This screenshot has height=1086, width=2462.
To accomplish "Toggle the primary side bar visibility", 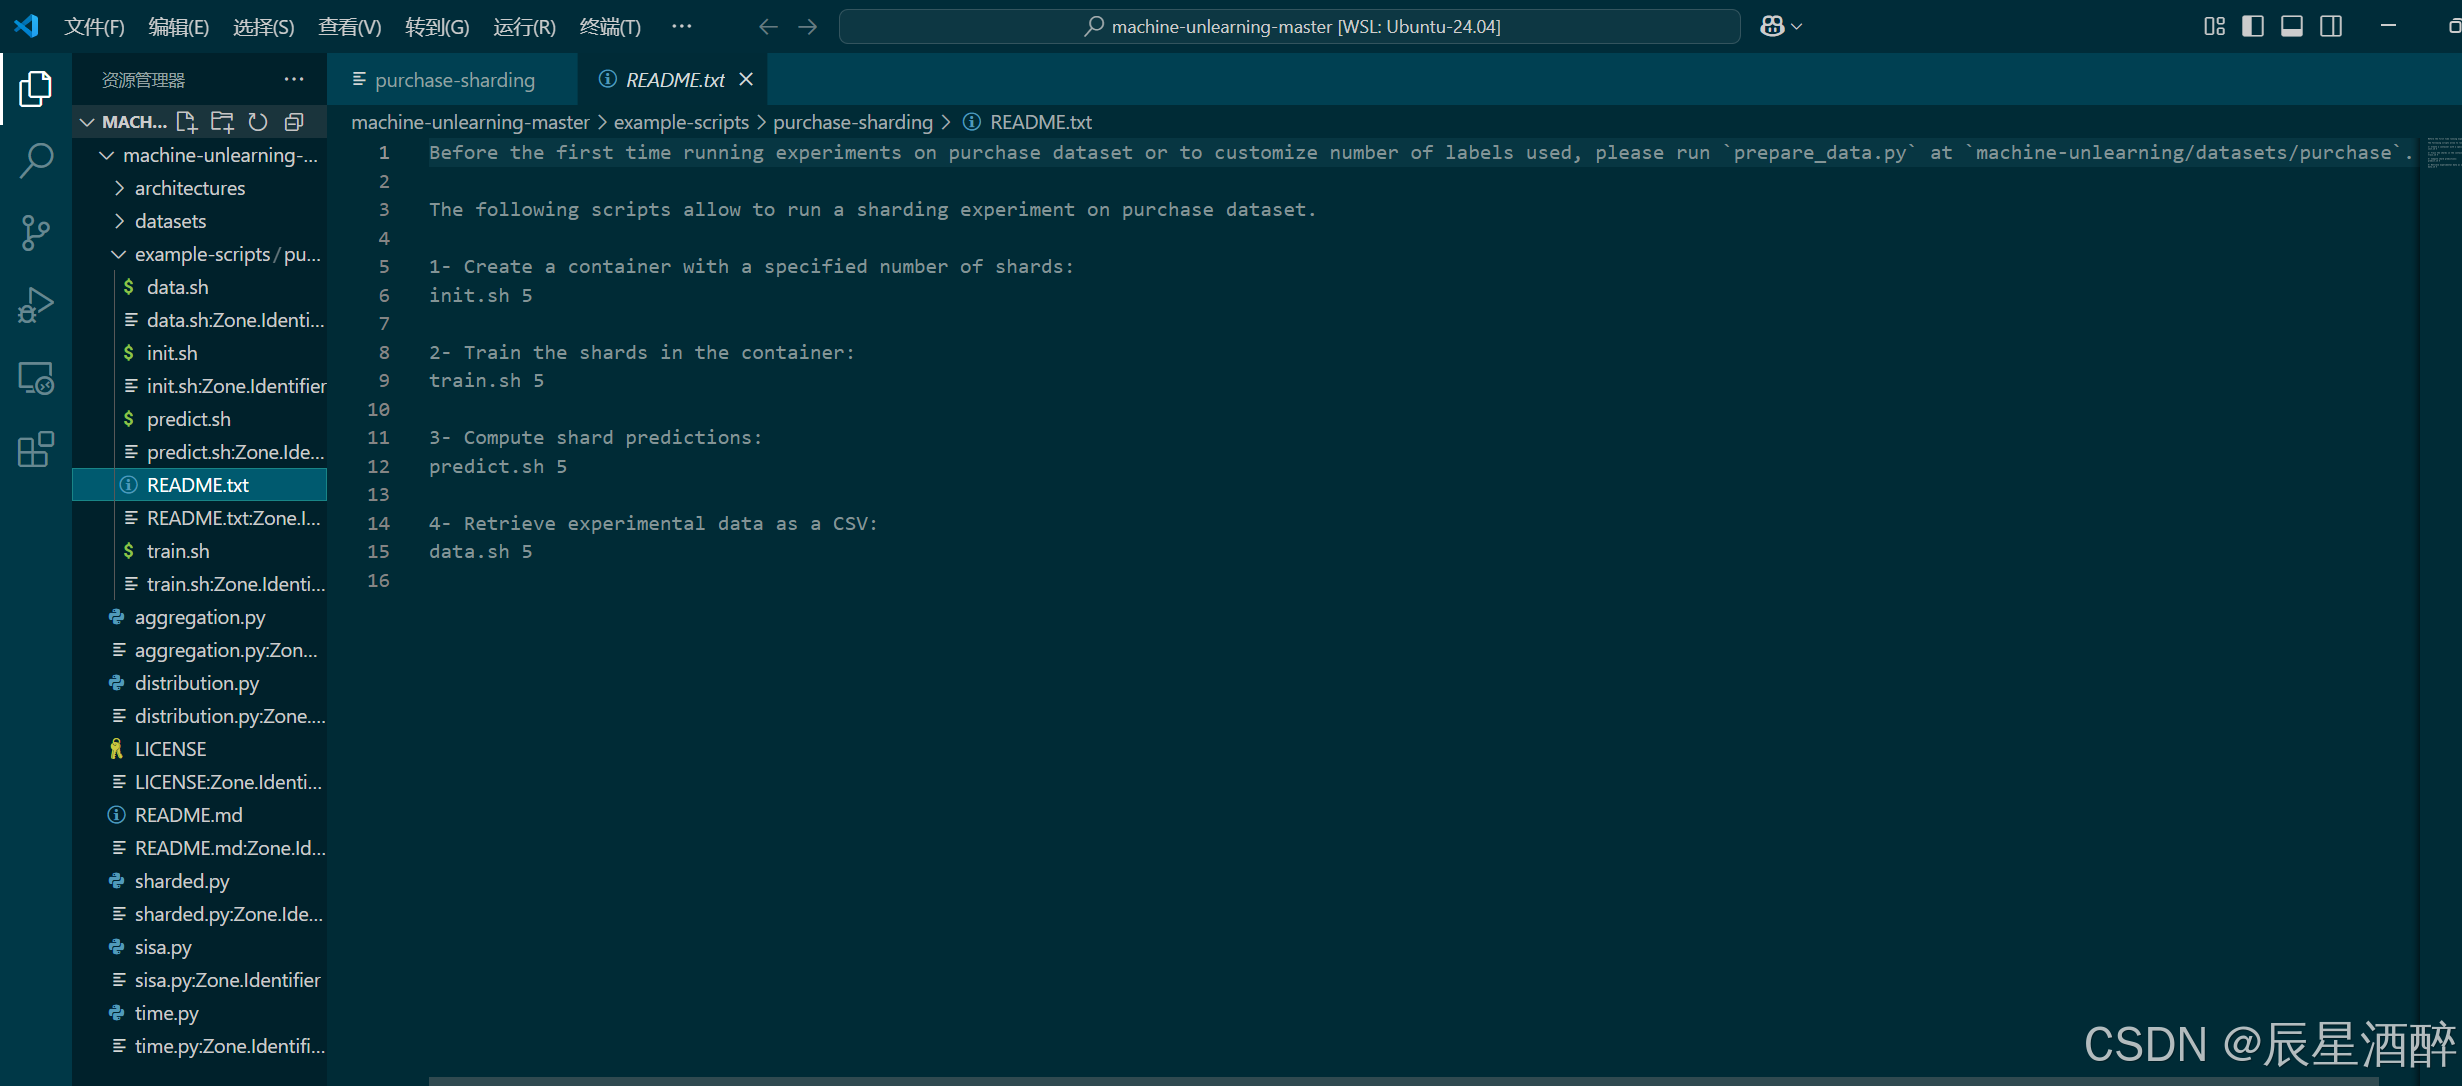I will point(2253,26).
